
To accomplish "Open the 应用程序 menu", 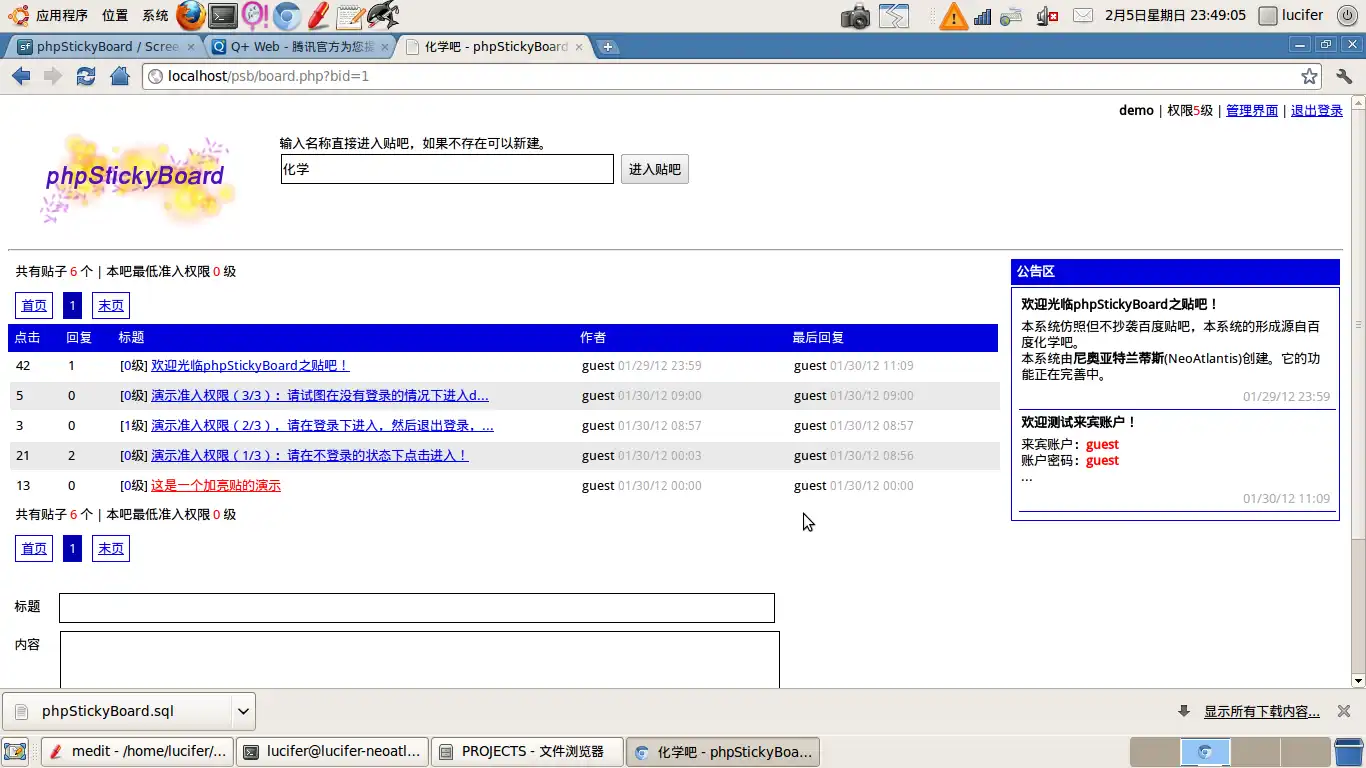I will point(61,15).
